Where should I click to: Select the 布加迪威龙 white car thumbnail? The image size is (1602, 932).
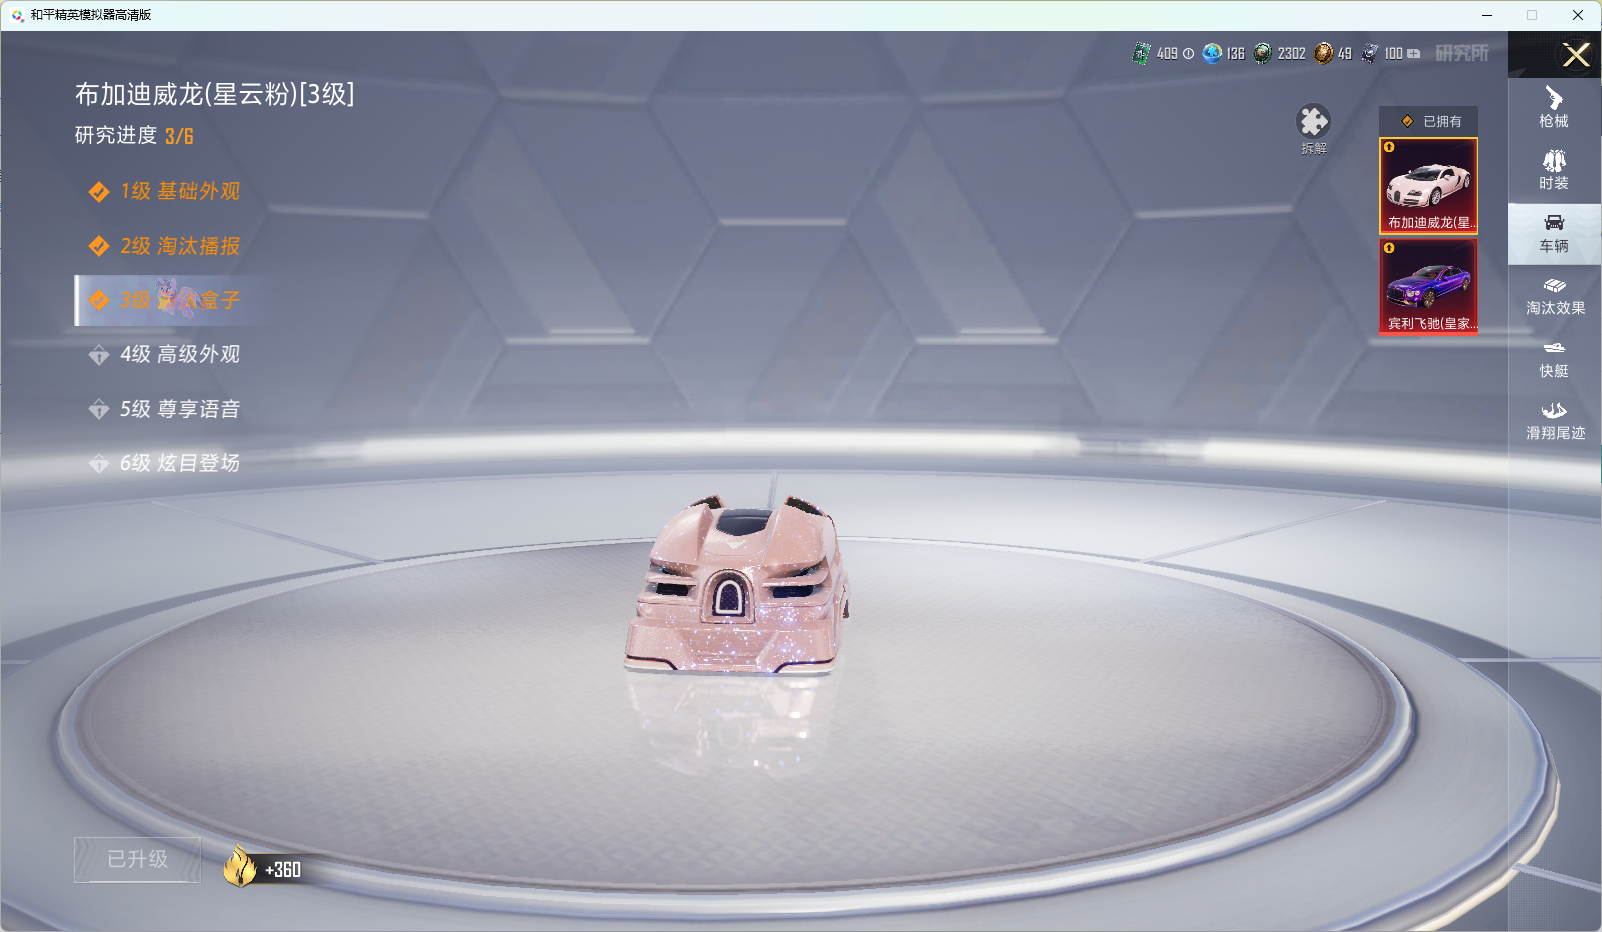(x=1429, y=186)
